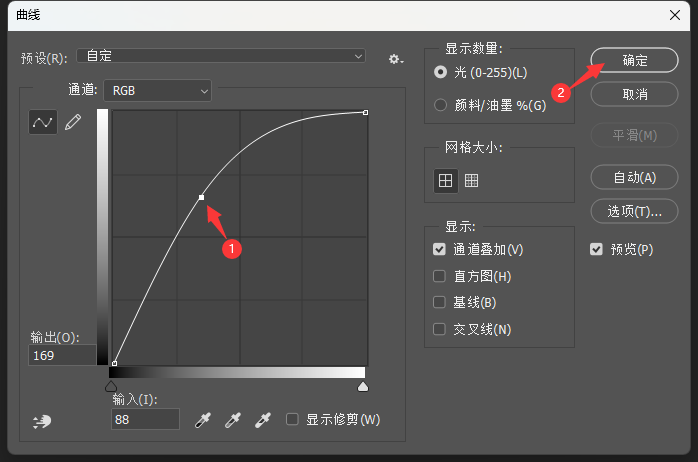The height and width of the screenshot is (462, 698).
Task: Pick the black point eyedropper
Action: click(203, 420)
